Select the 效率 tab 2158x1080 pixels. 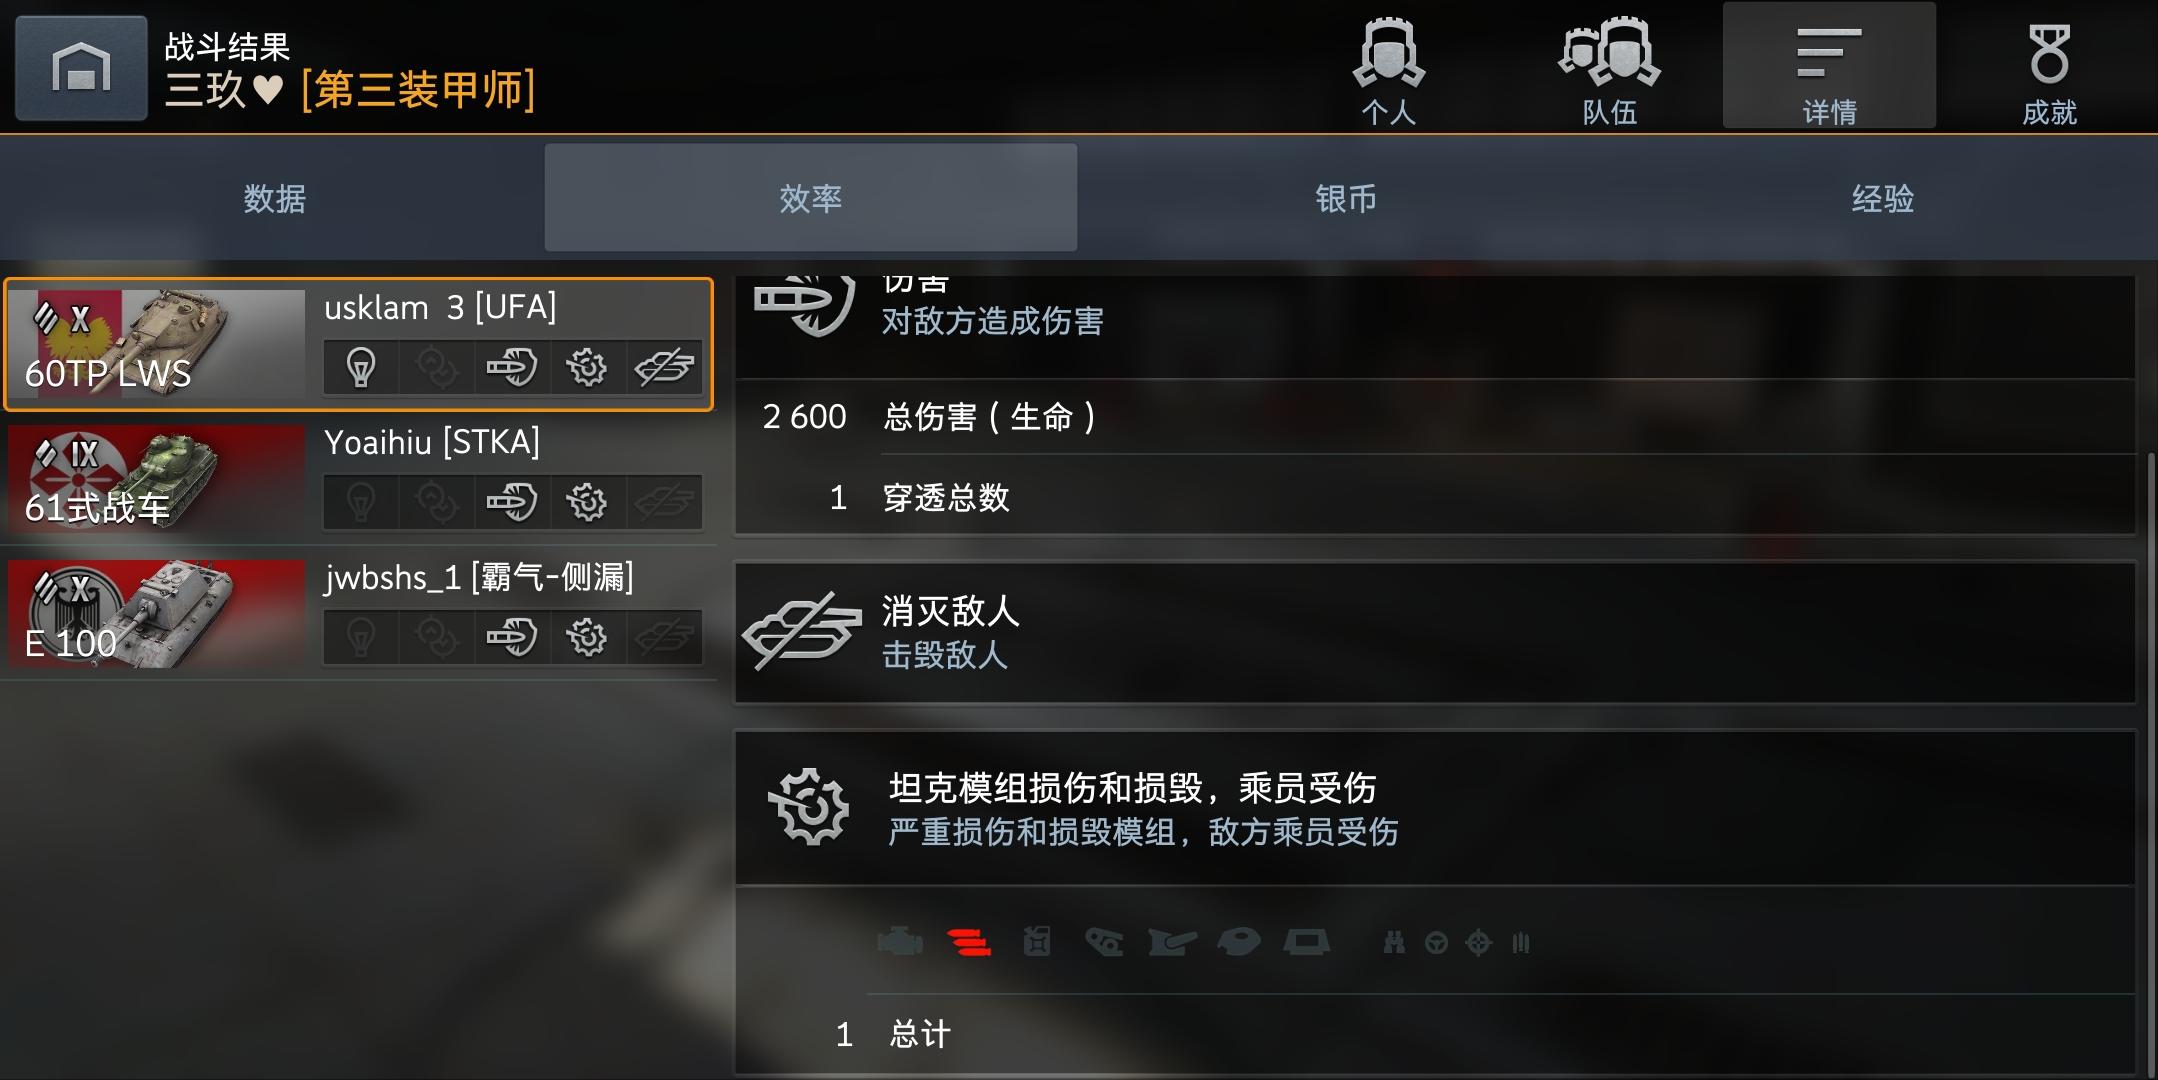[810, 198]
